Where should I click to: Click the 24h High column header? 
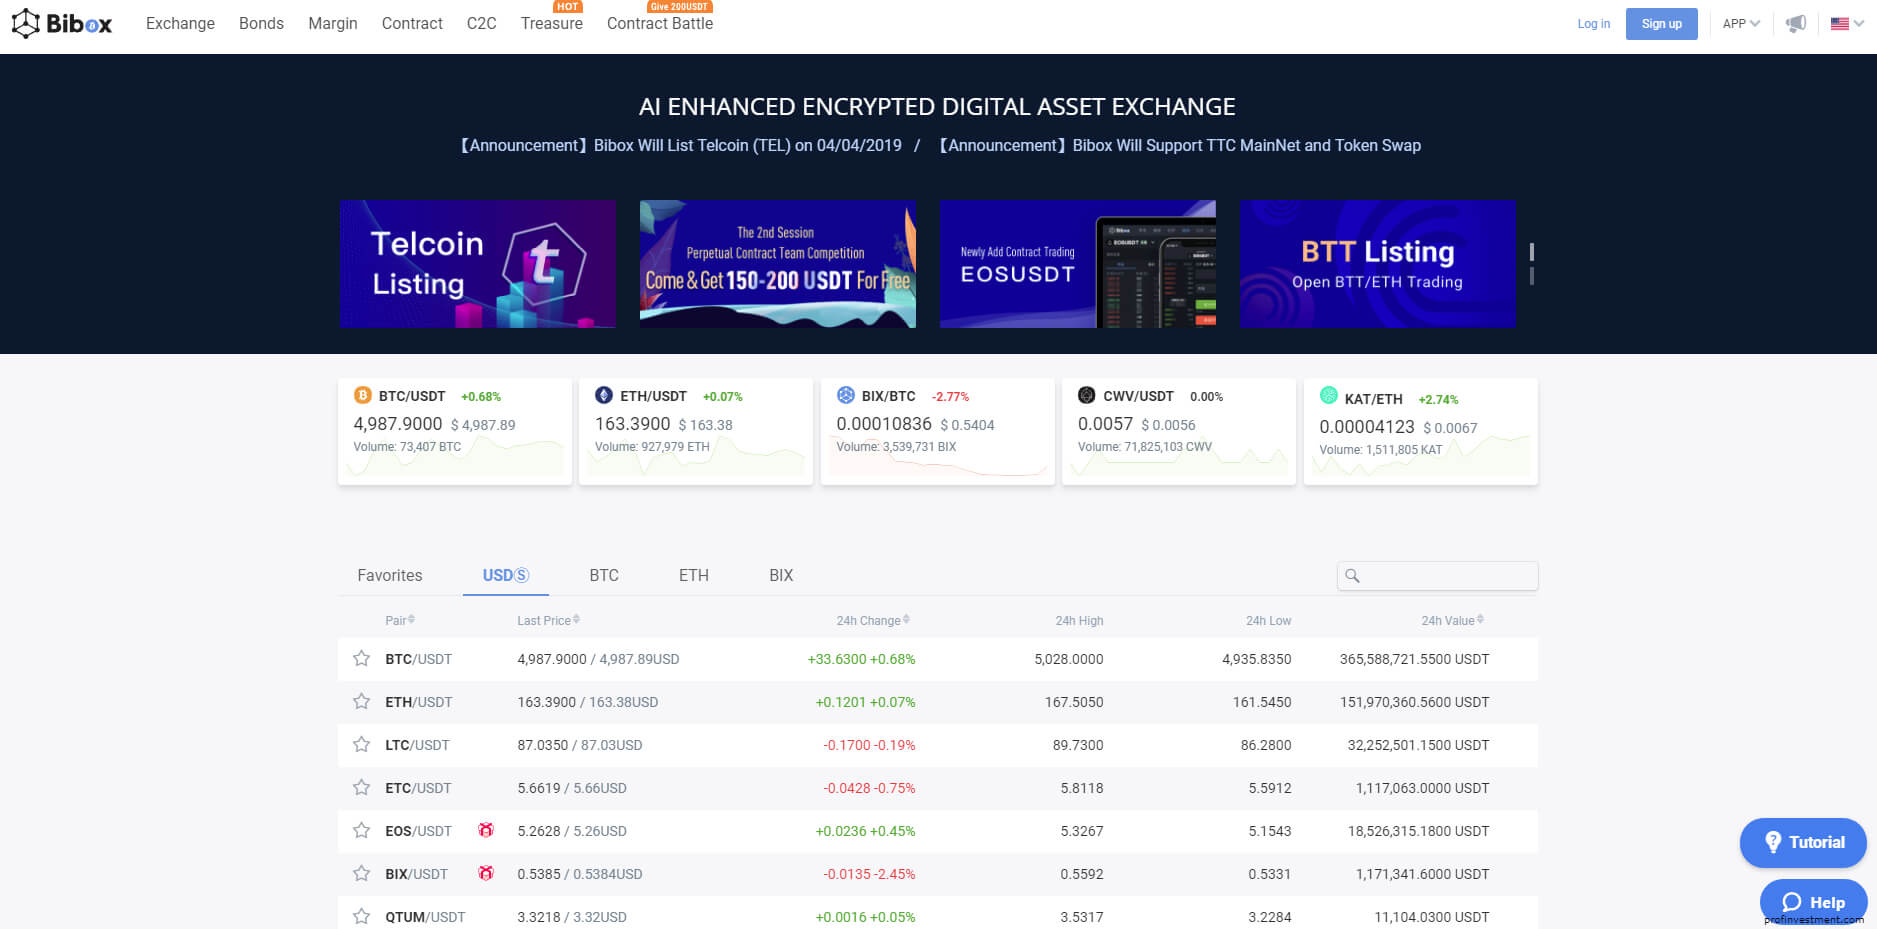pos(1079,620)
